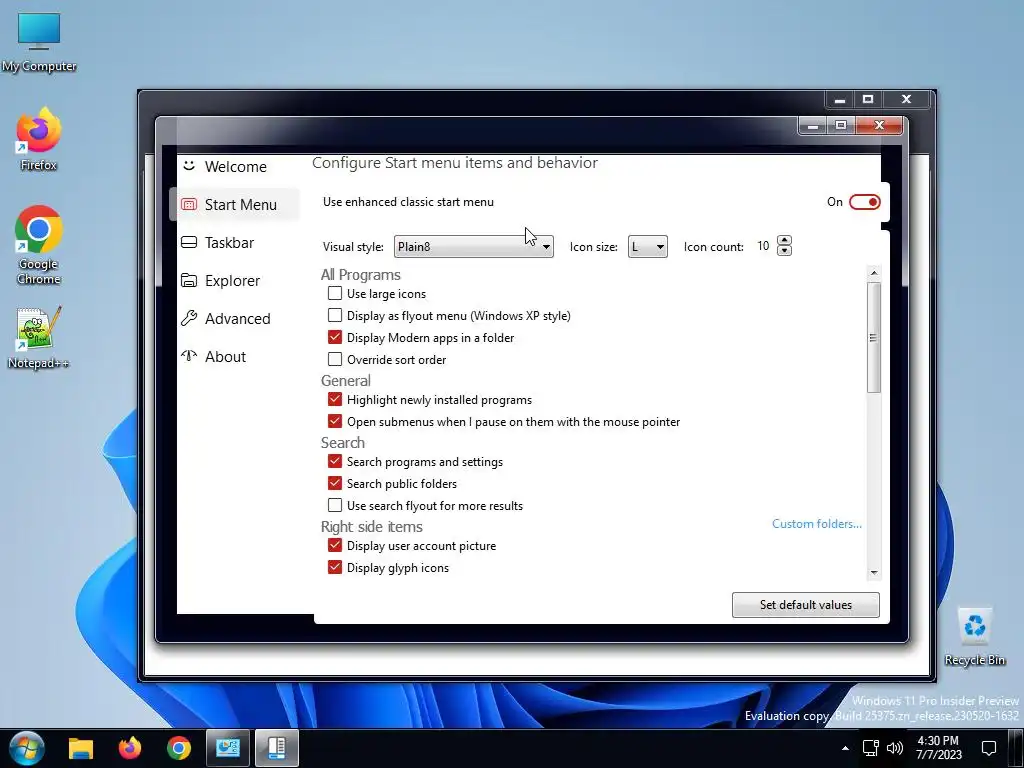The width and height of the screenshot is (1024, 768).
Task: Check Override sort order
Action: tap(334, 359)
